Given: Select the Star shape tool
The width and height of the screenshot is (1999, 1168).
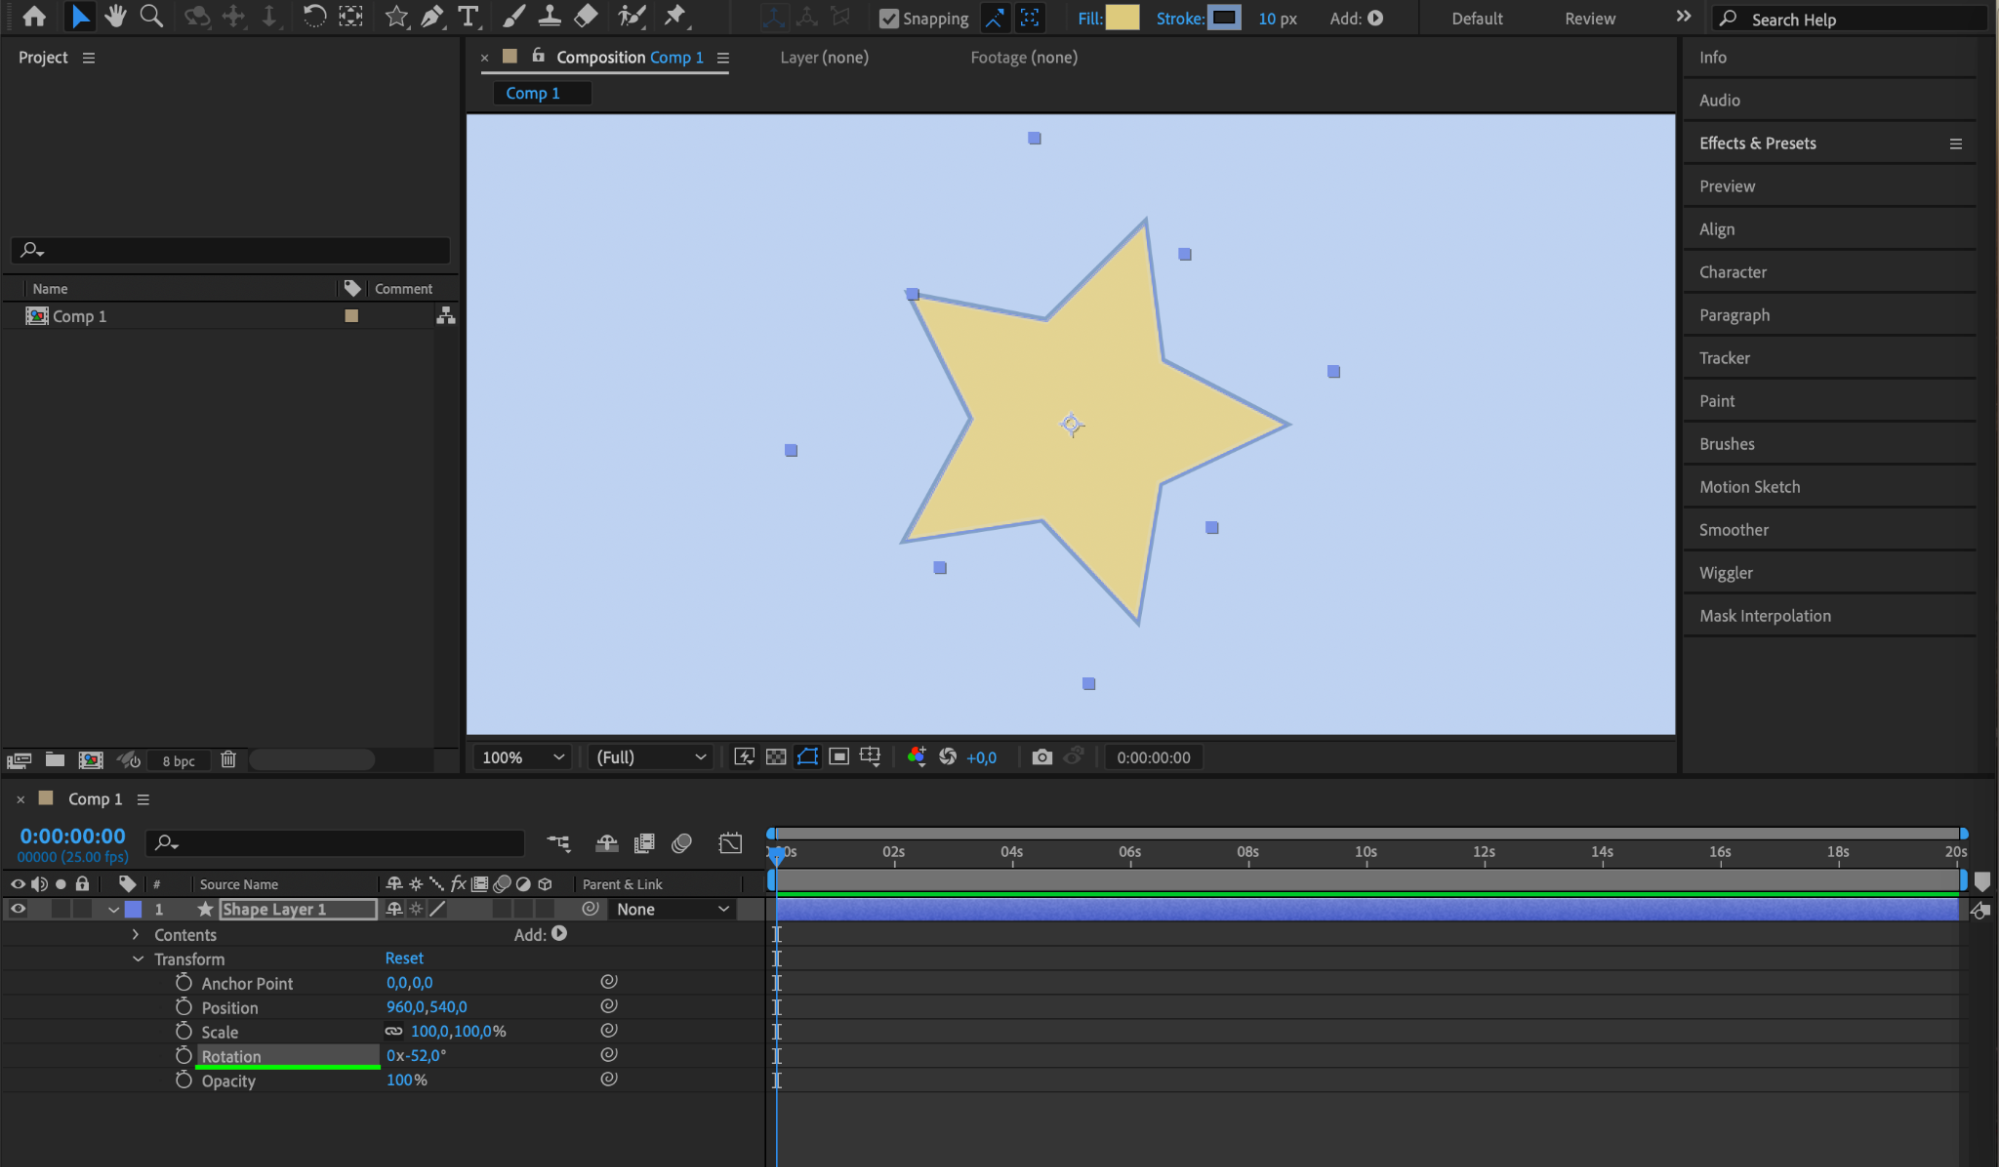Looking at the screenshot, I should (396, 16).
